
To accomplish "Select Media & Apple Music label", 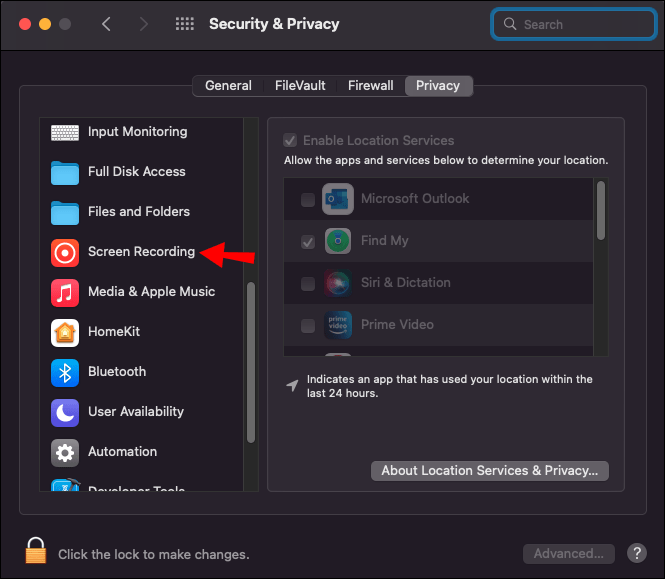I will [x=151, y=291].
